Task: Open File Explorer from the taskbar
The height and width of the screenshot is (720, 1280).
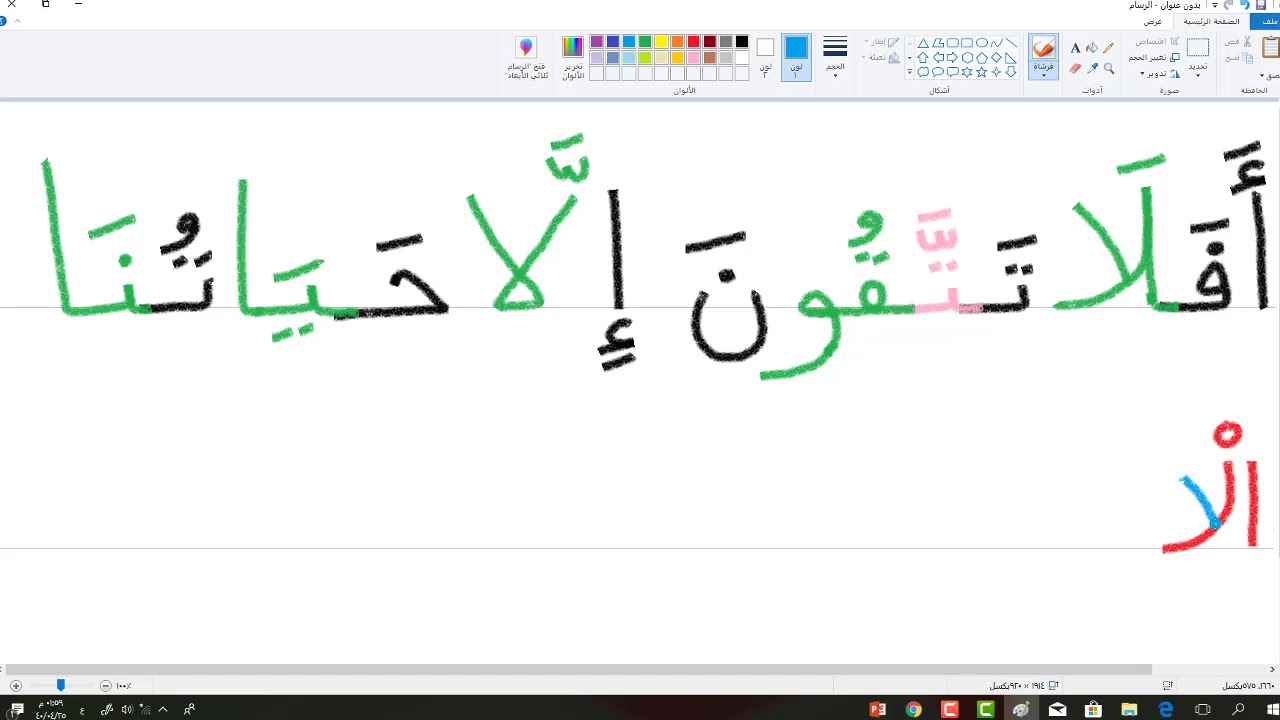Action: point(1130,709)
